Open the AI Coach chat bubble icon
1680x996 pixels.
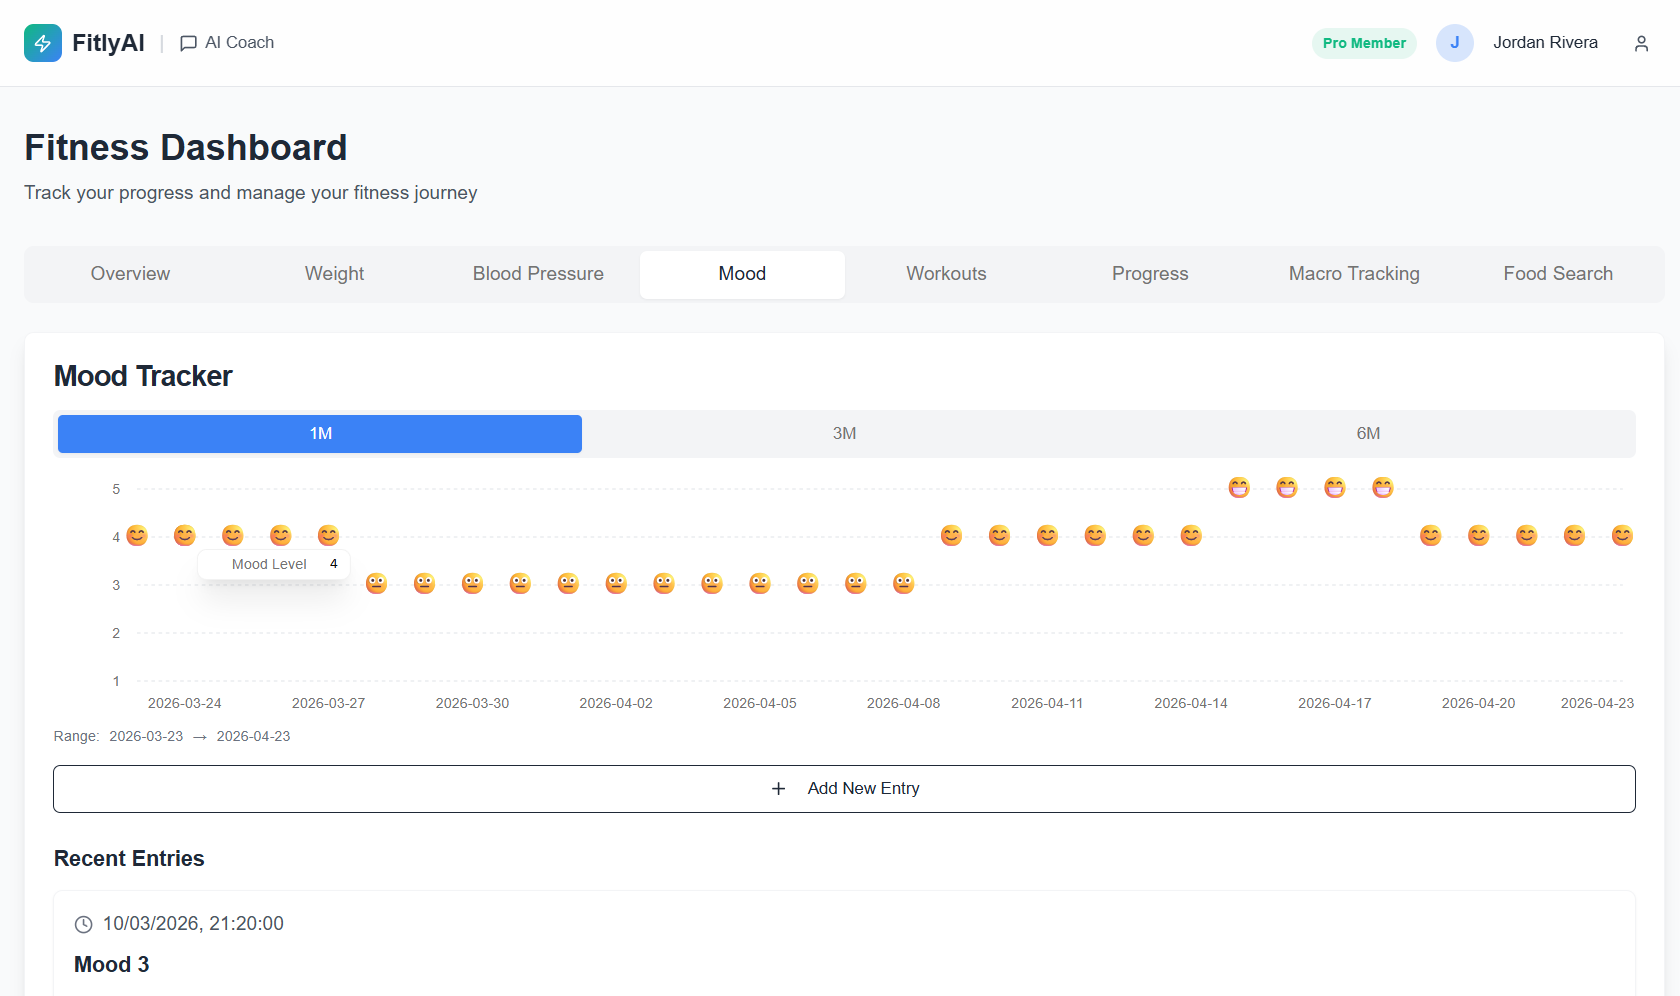188,43
